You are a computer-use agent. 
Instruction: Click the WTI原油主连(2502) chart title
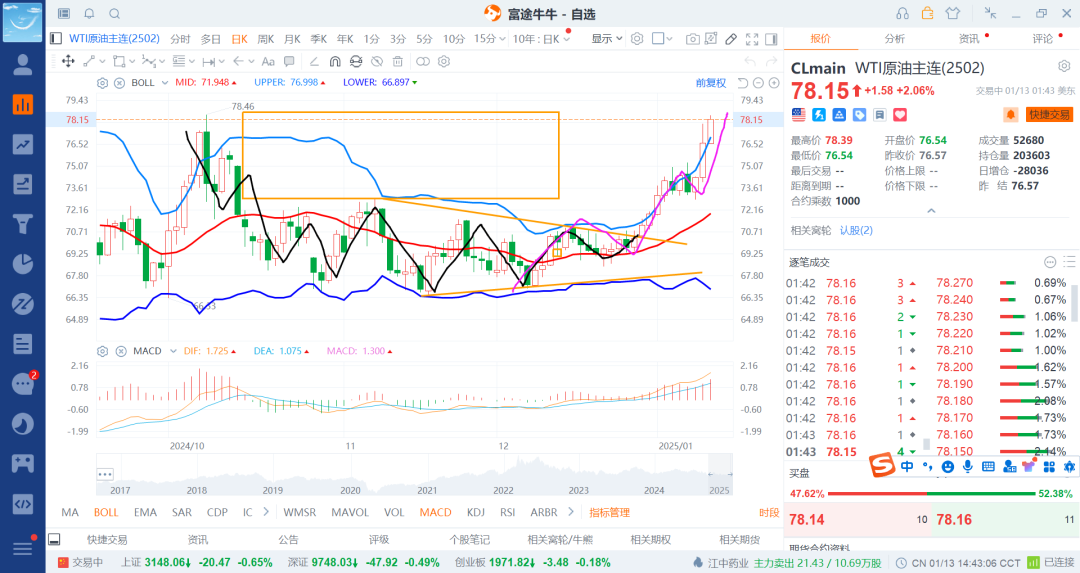[x=114, y=39]
